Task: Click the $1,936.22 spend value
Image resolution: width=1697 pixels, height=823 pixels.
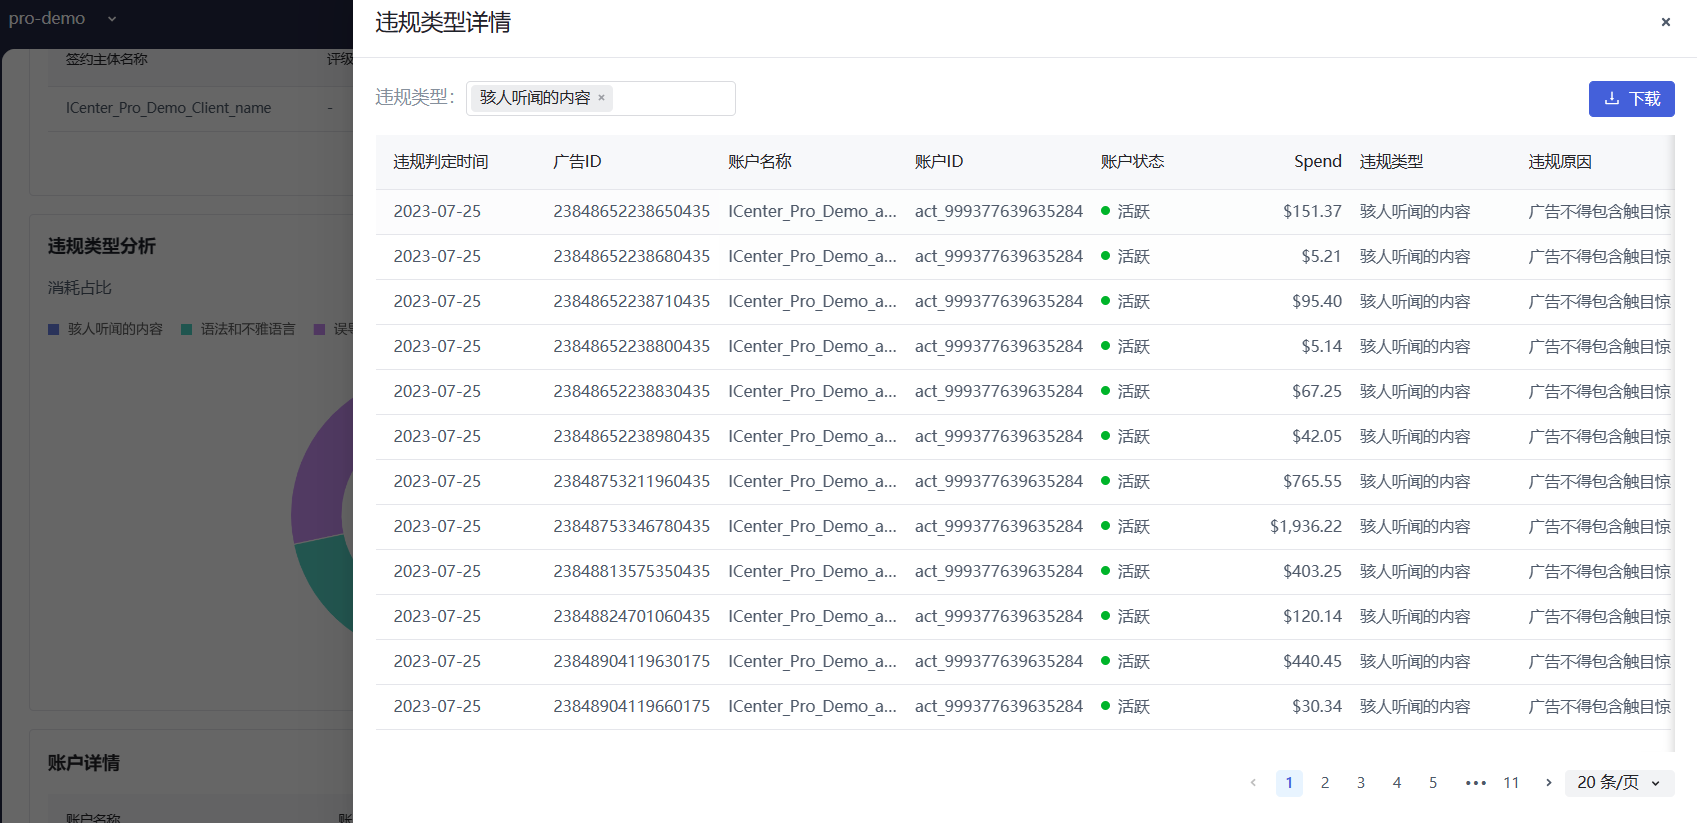Action: (1306, 527)
